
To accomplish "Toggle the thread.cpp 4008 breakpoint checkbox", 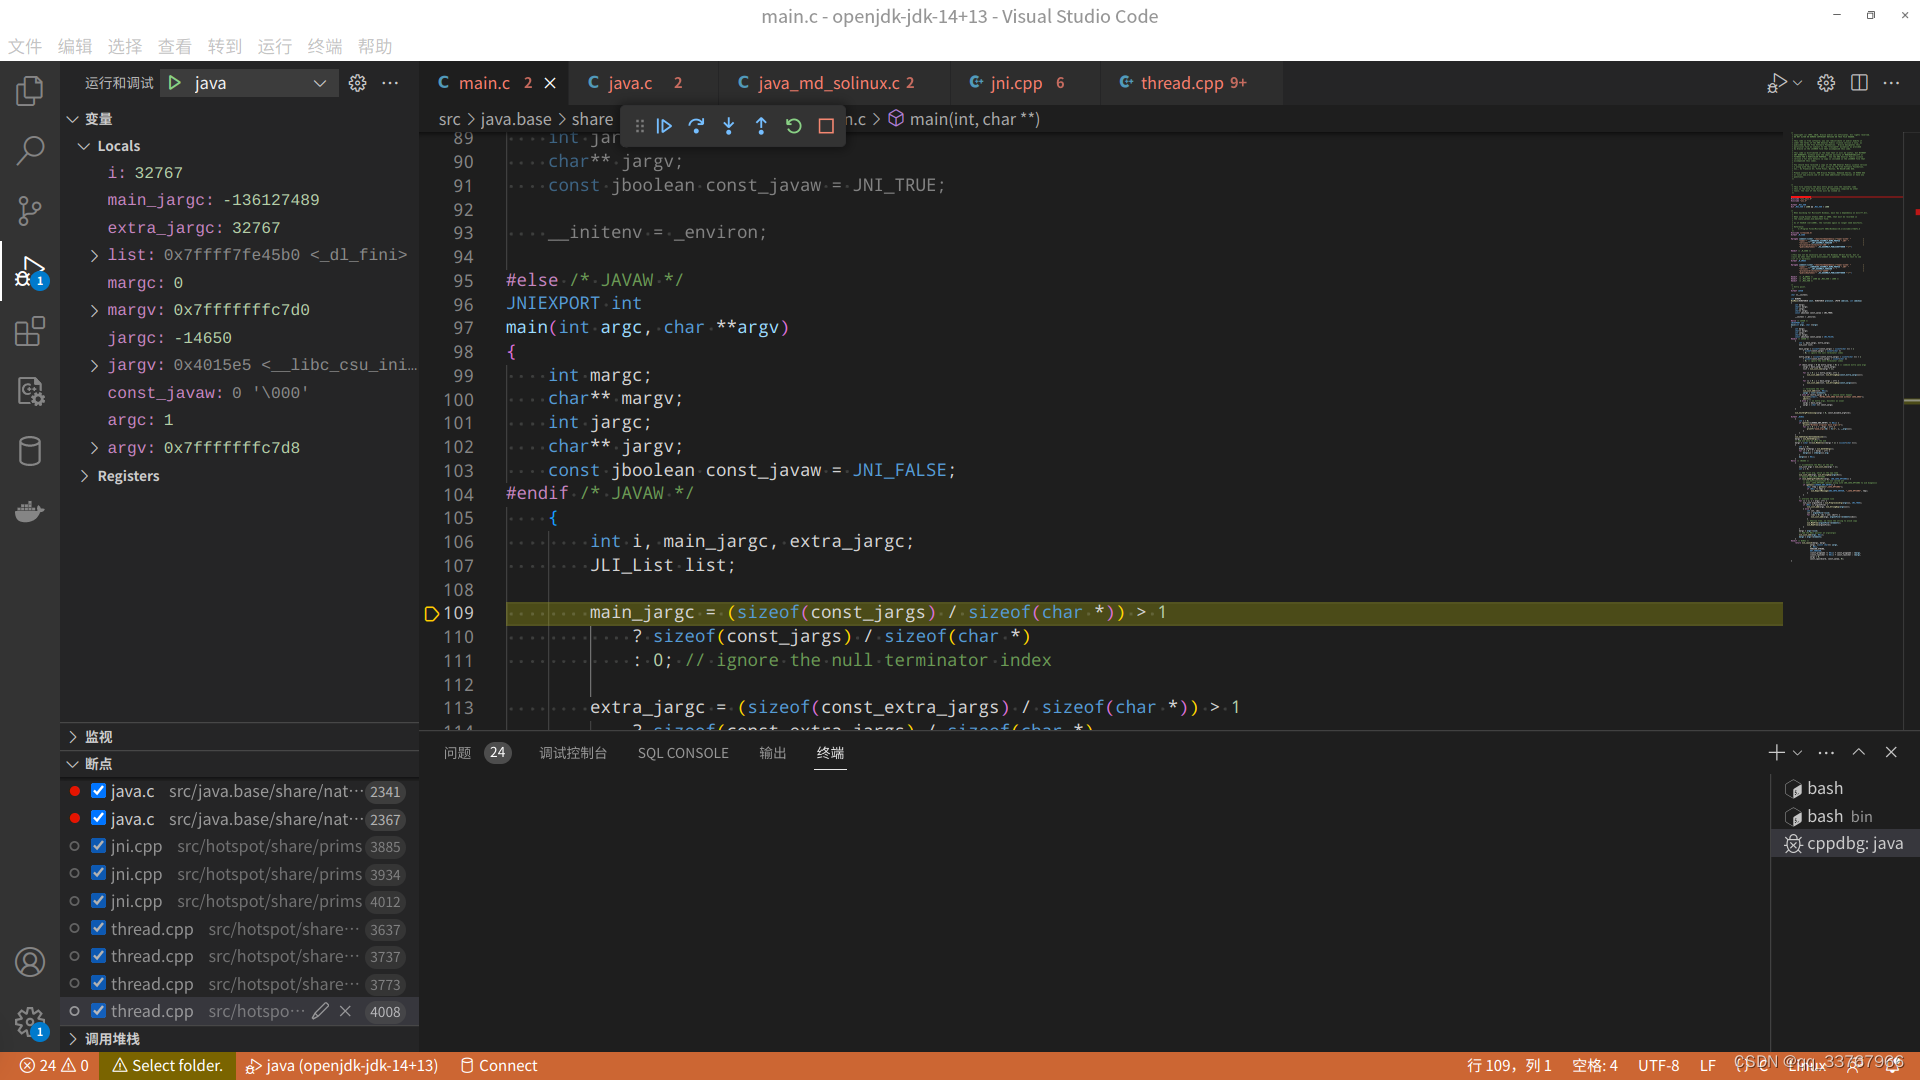I will pos(98,1010).
